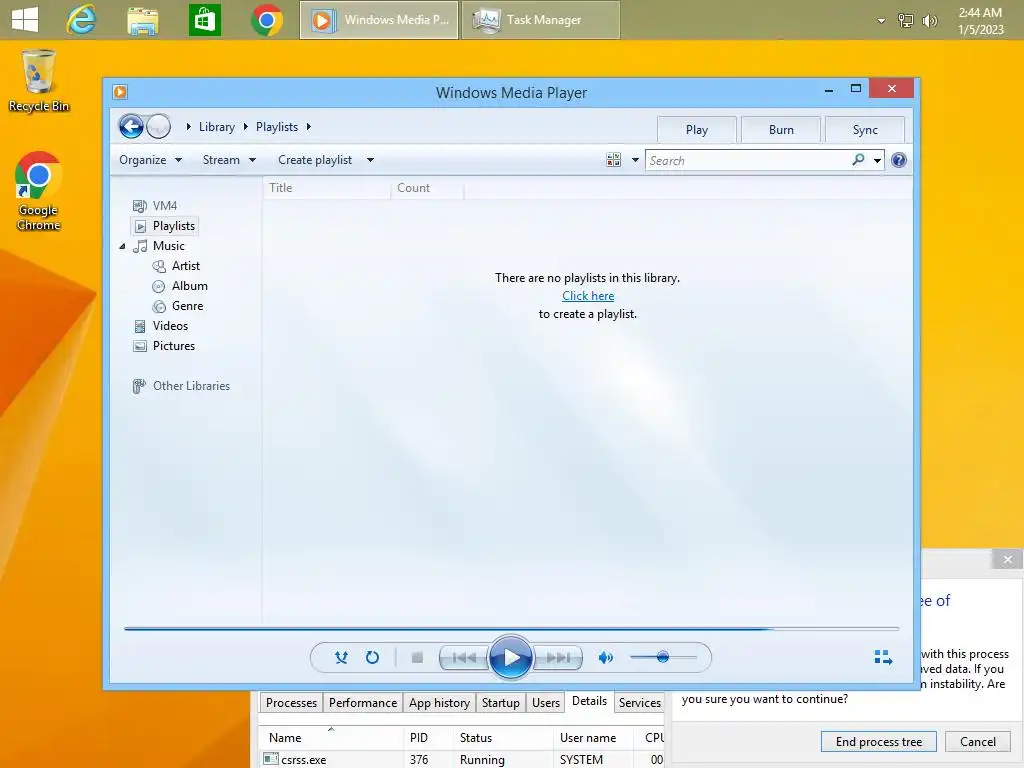
Task: Open the Organize menu
Action: pos(150,160)
